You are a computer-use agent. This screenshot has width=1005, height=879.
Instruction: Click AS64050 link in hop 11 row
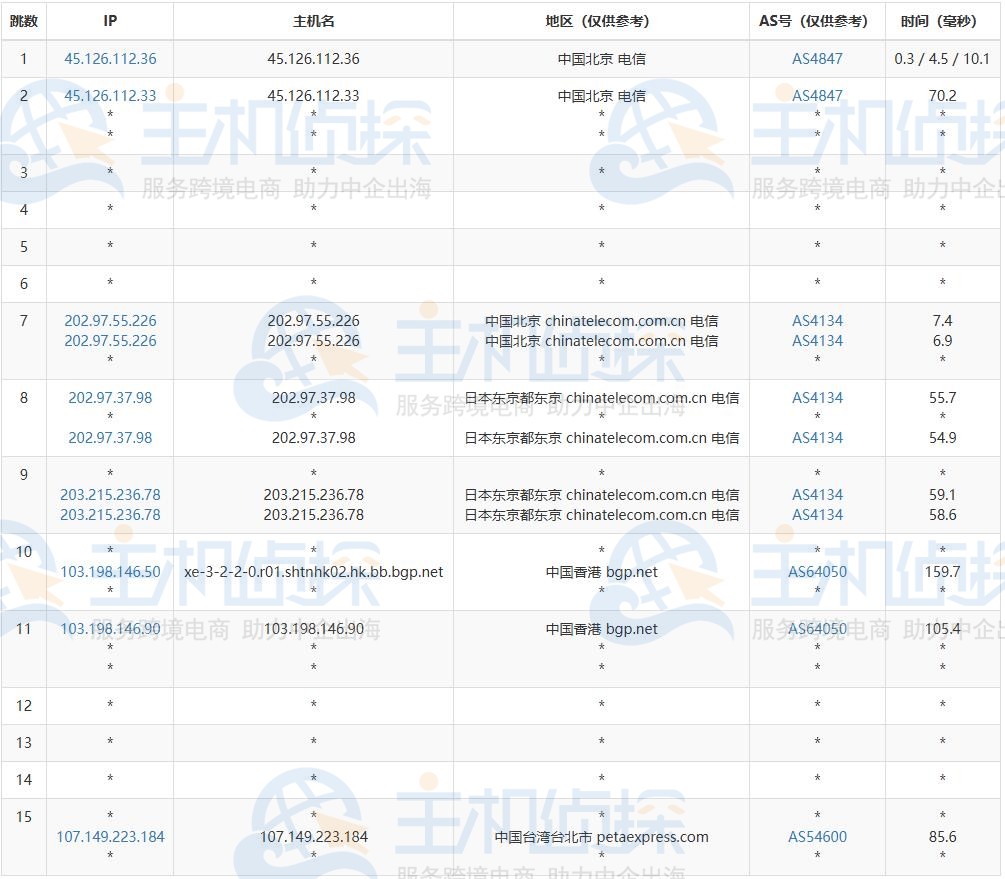pyautogui.click(x=817, y=629)
